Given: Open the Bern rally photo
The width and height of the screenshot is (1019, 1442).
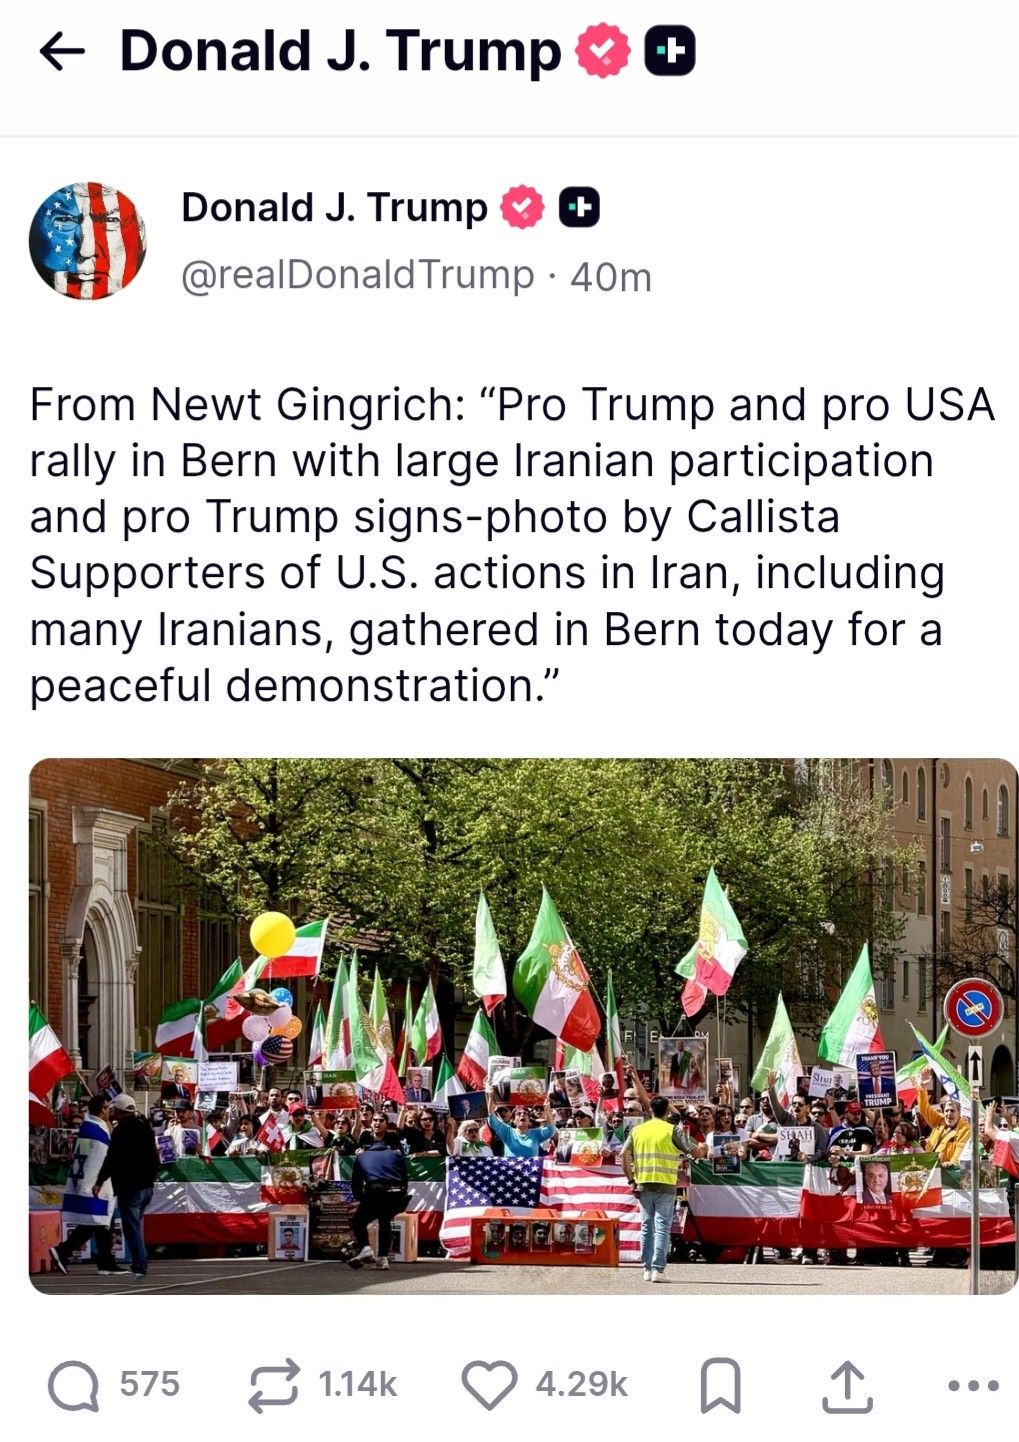Looking at the screenshot, I should point(523,1026).
